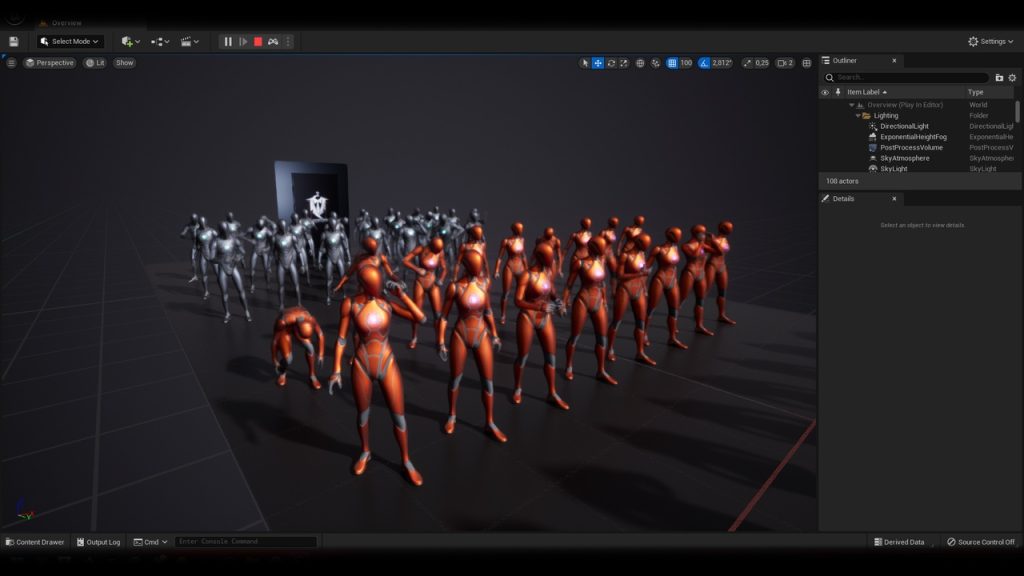This screenshot has height=576, width=1024.
Task: Toggle the visibility eye column header
Action: (825, 92)
